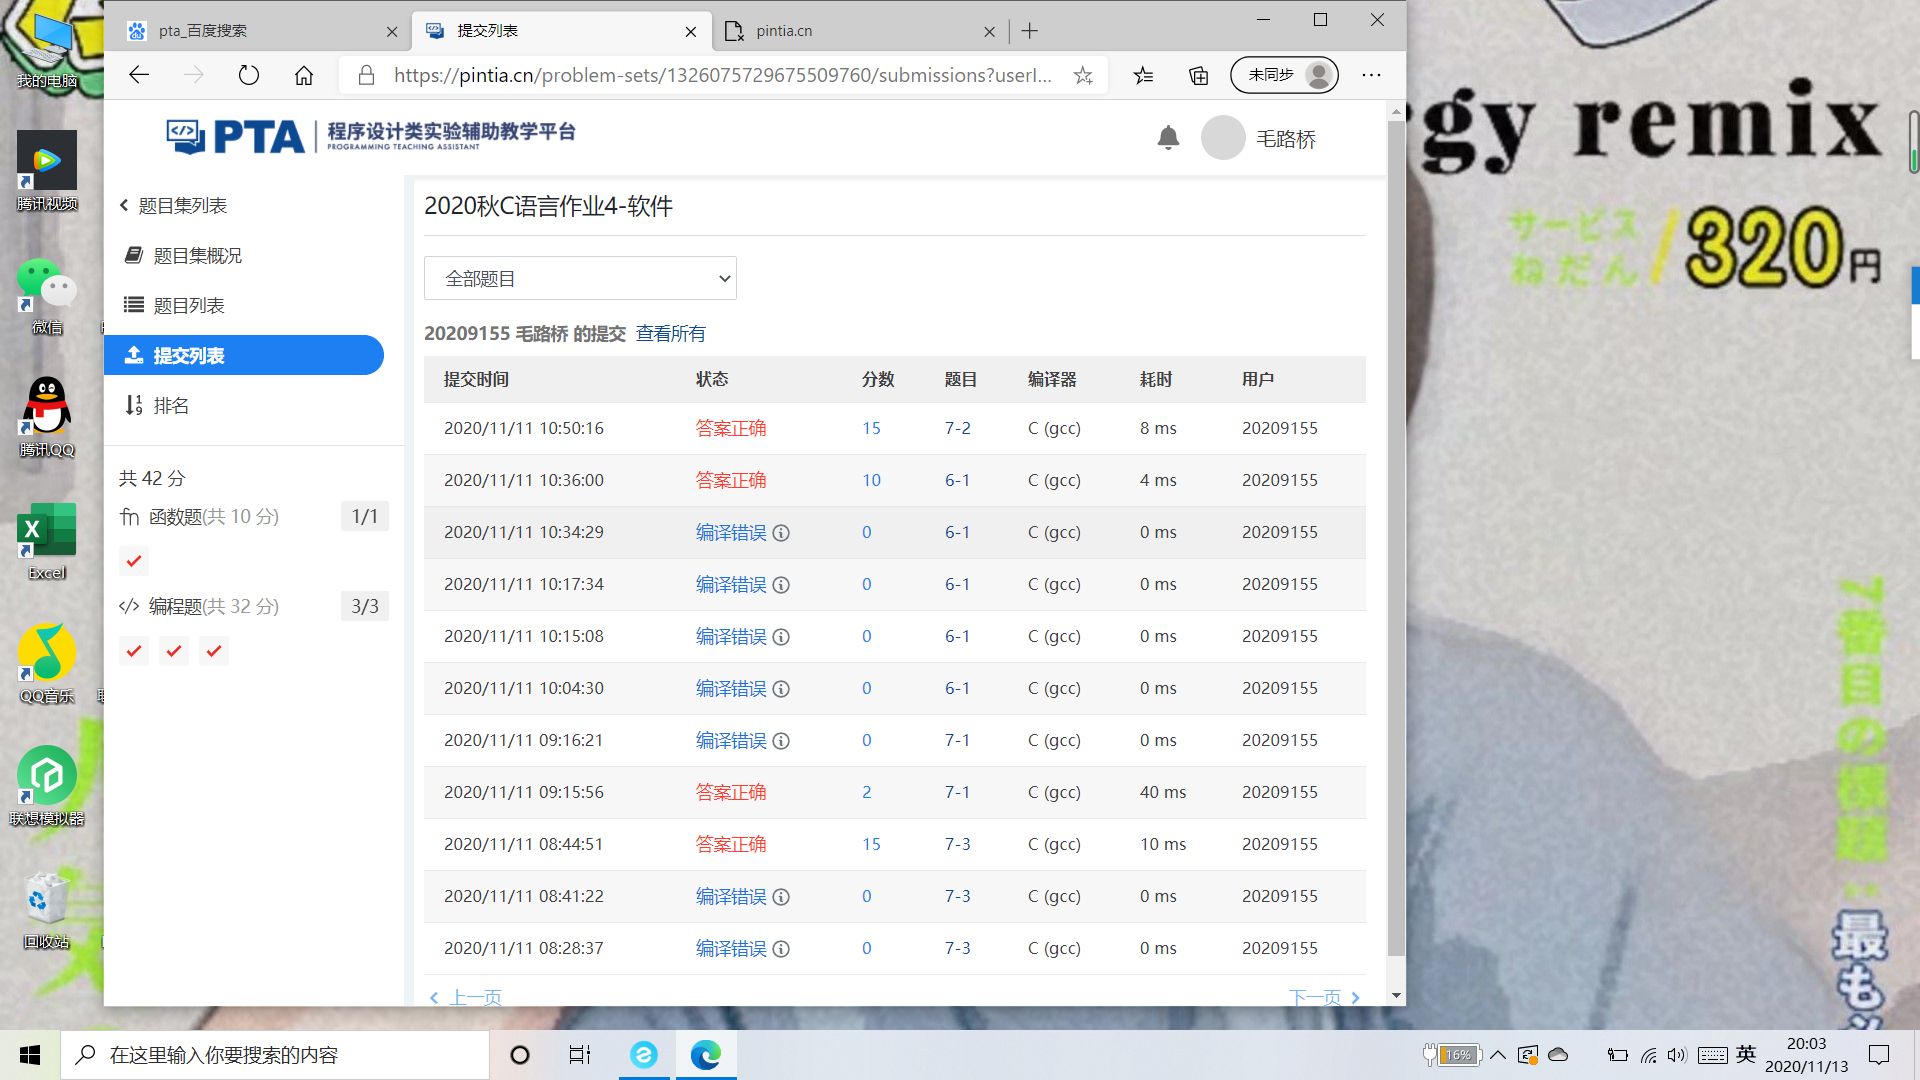Click third red checkmark under 编程题

pyautogui.click(x=214, y=651)
